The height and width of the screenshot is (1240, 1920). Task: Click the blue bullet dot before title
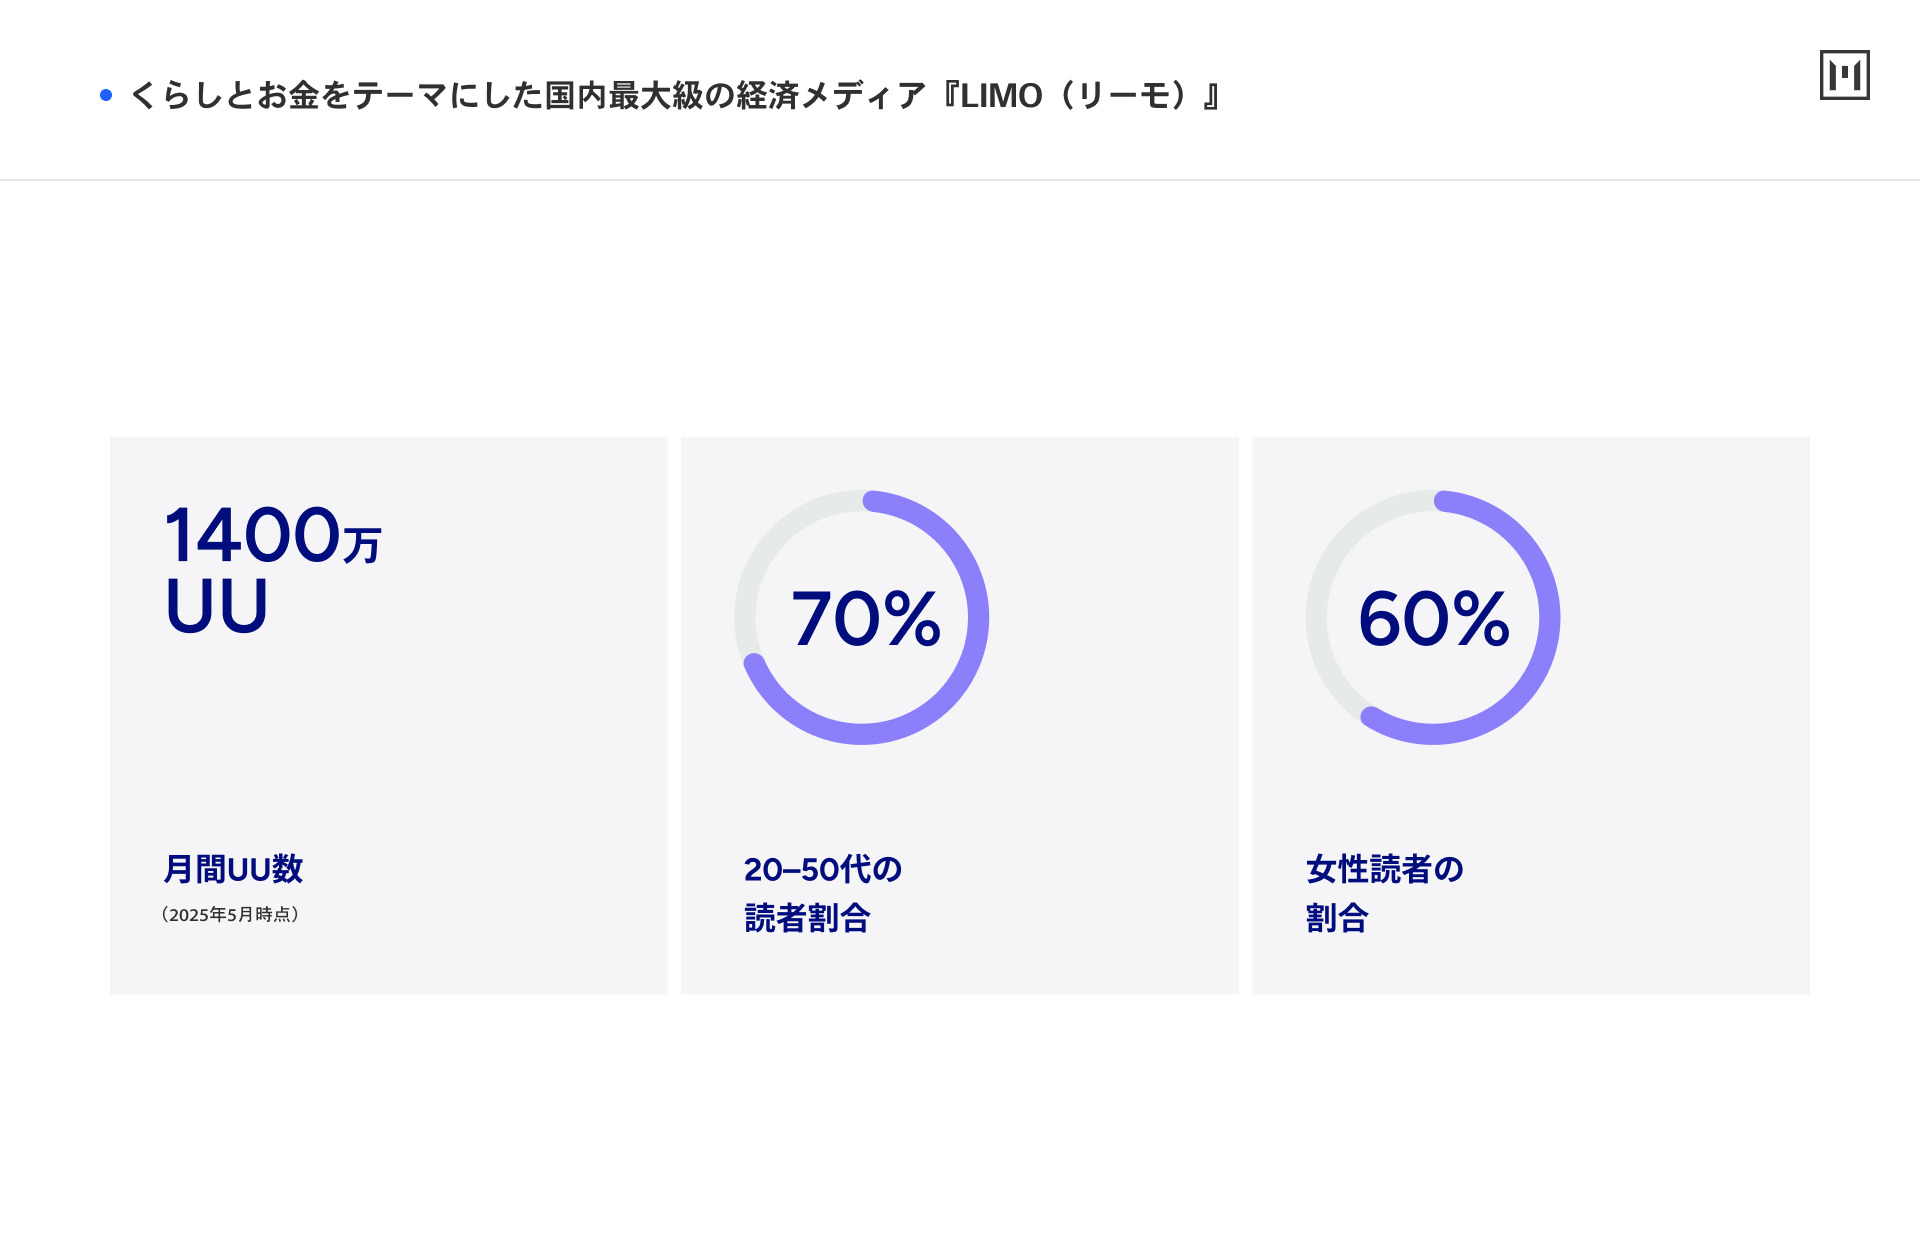click(106, 95)
